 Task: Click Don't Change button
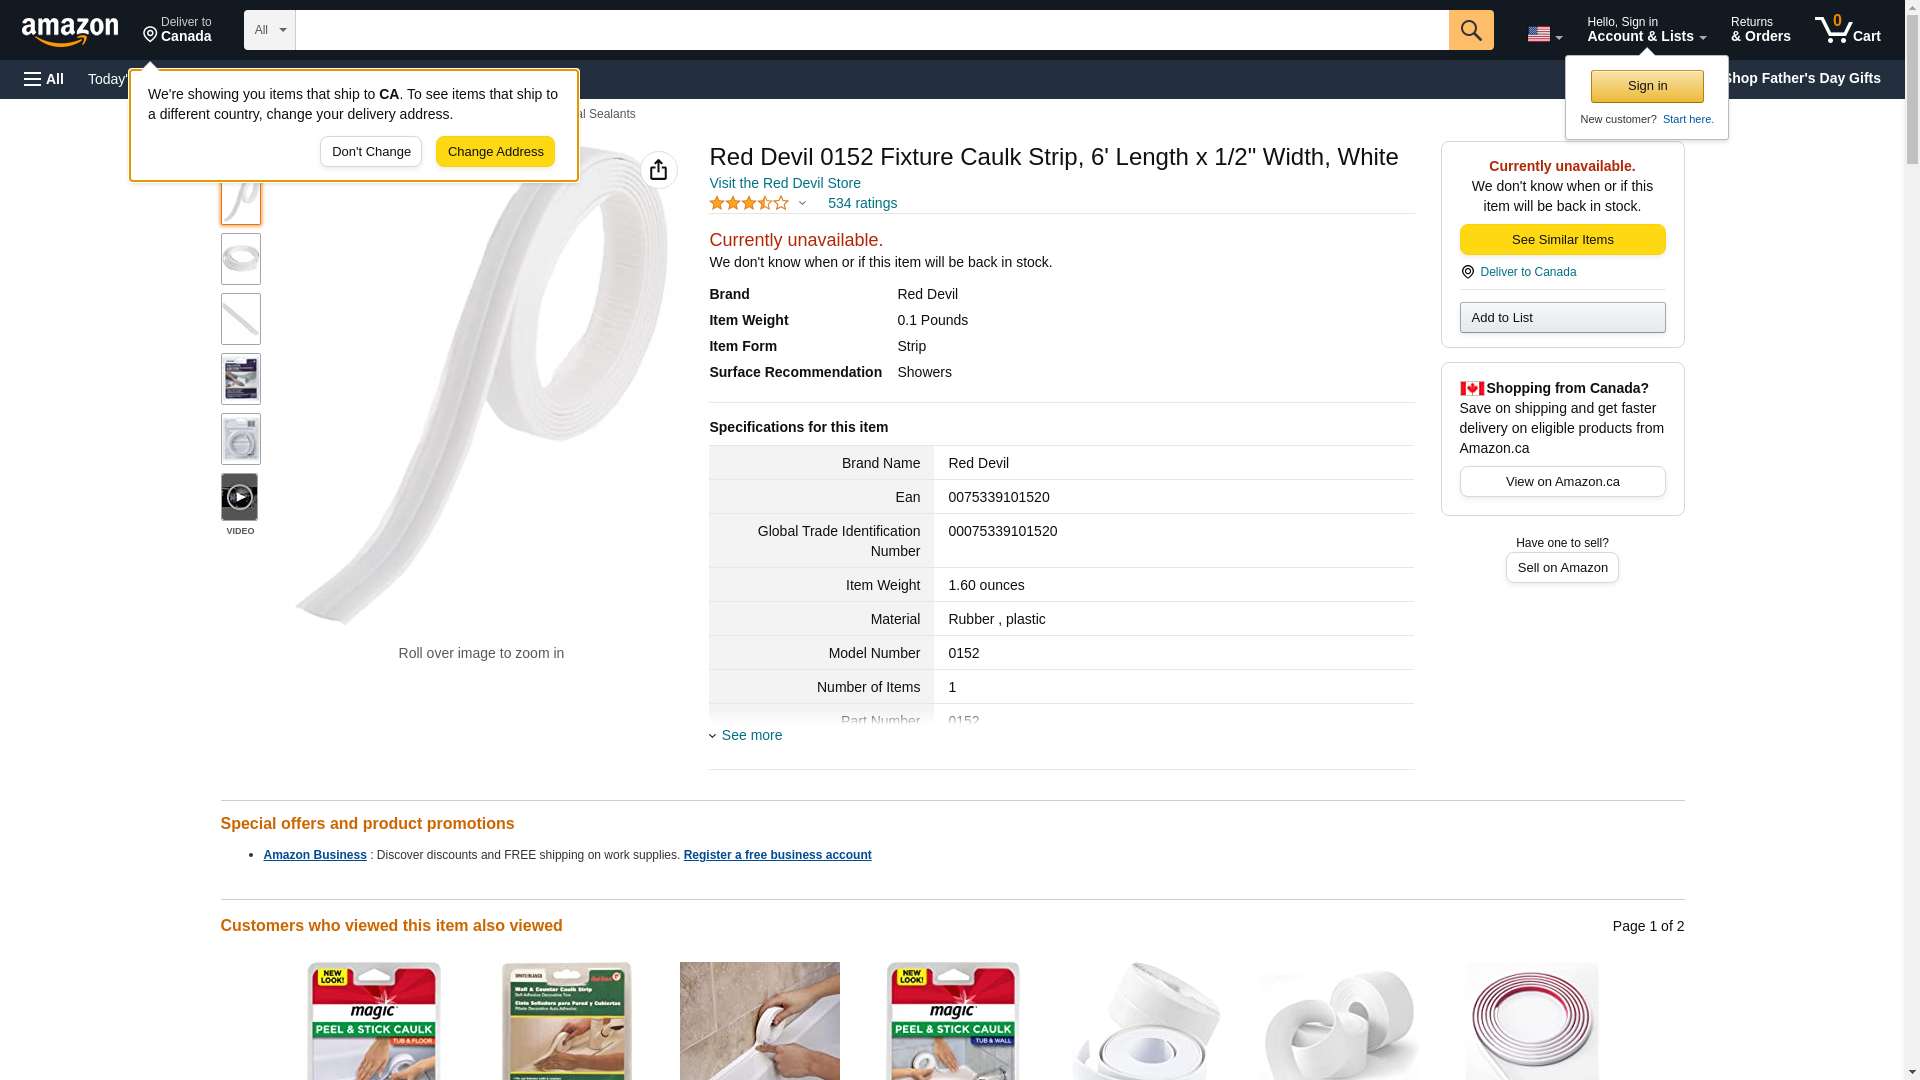(371, 152)
